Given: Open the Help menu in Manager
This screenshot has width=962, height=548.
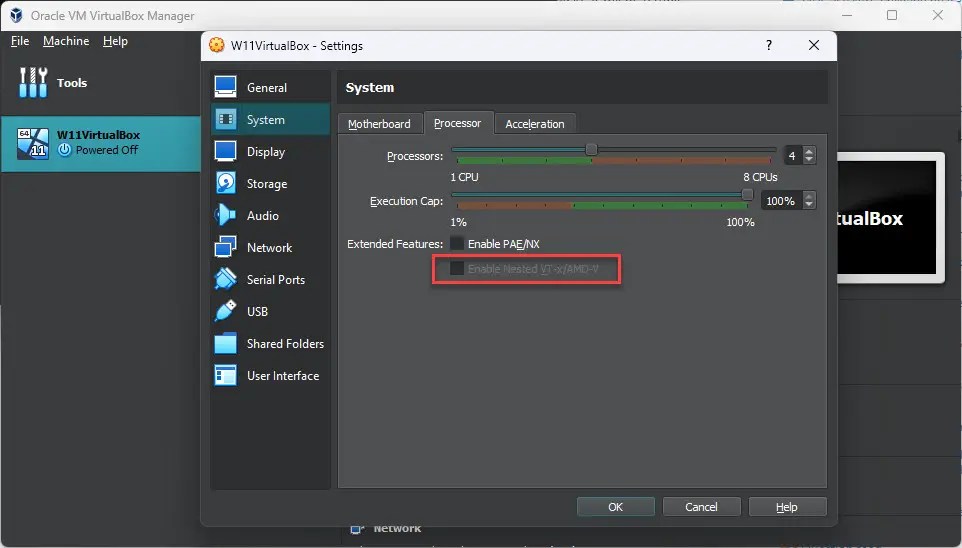Looking at the screenshot, I should (115, 41).
